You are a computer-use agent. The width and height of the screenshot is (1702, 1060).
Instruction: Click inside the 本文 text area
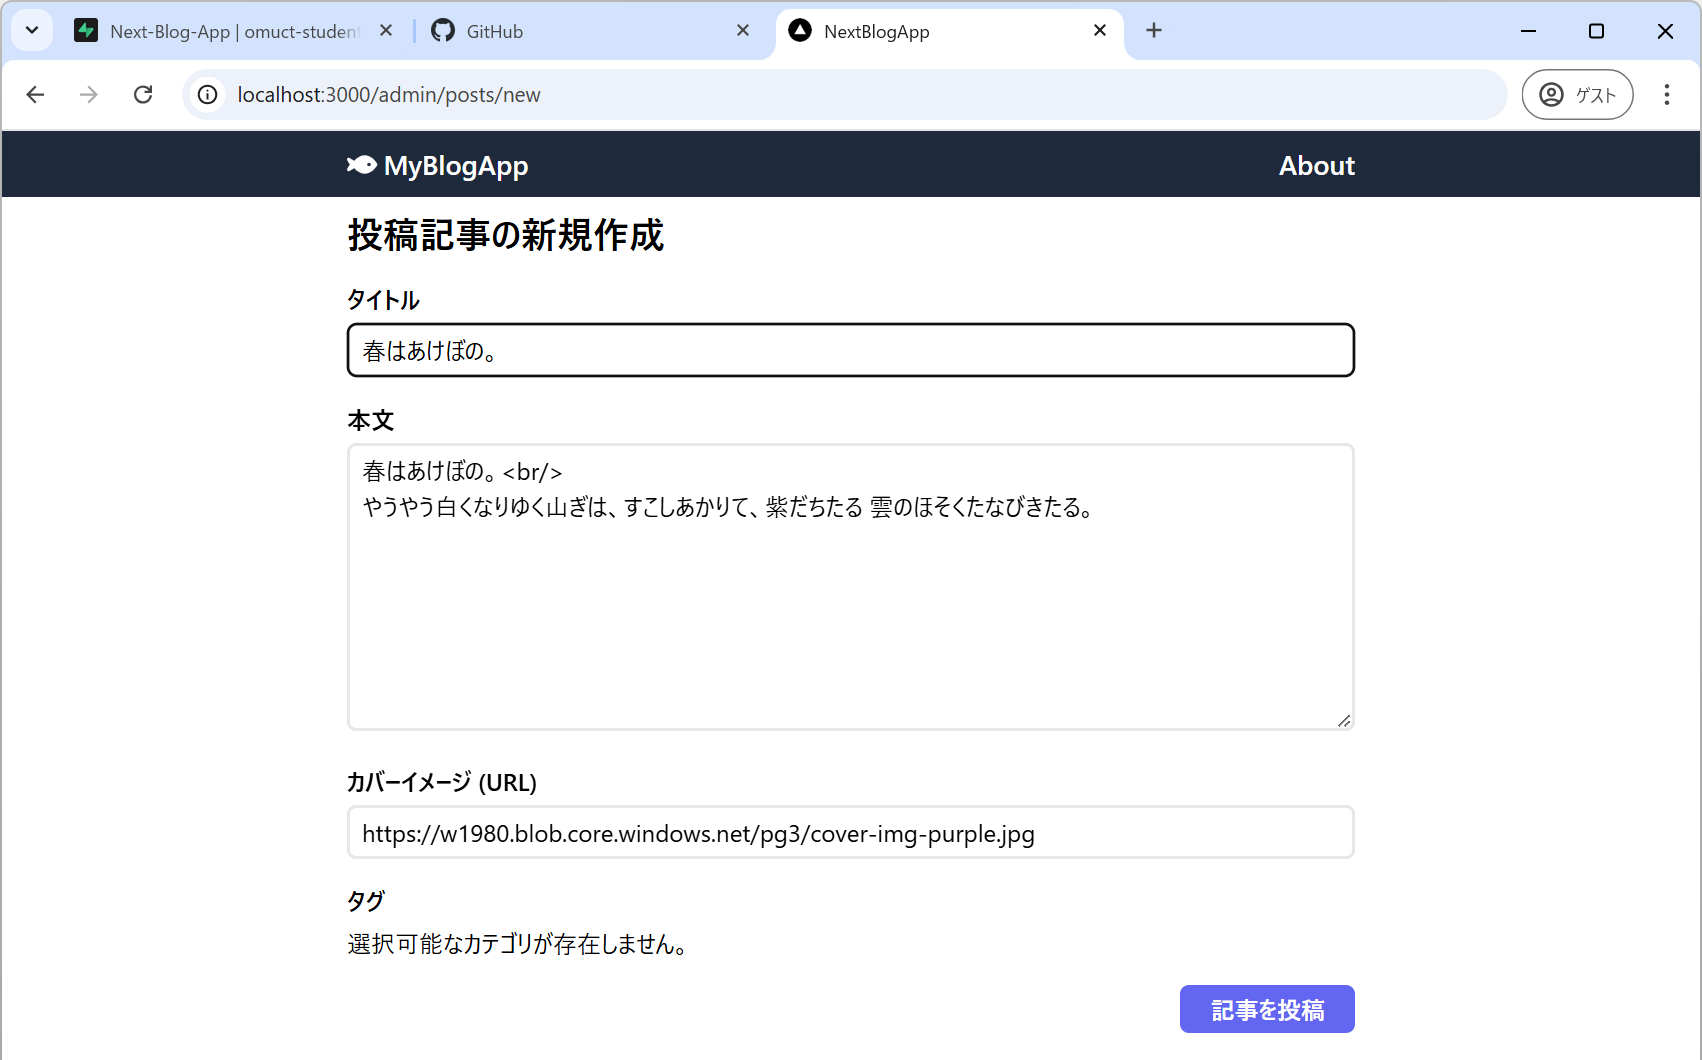coord(850,620)
